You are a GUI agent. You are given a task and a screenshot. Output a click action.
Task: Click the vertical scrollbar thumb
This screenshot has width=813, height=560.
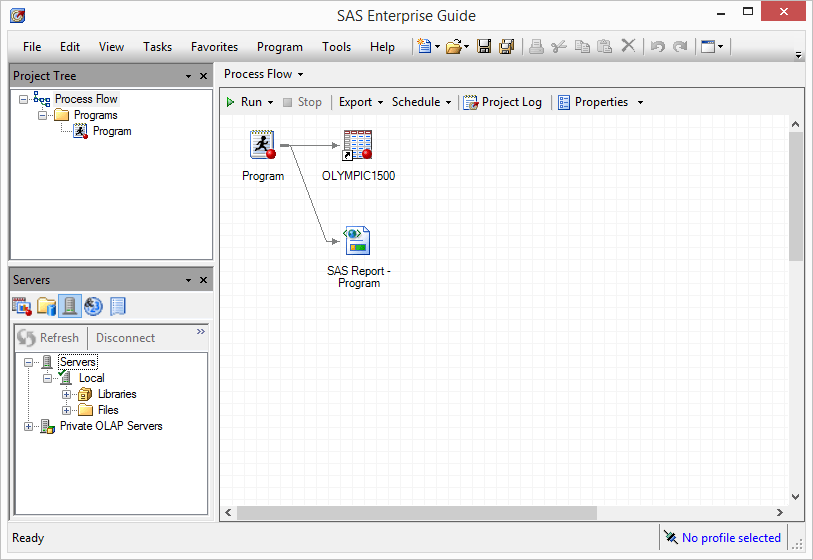795,197
